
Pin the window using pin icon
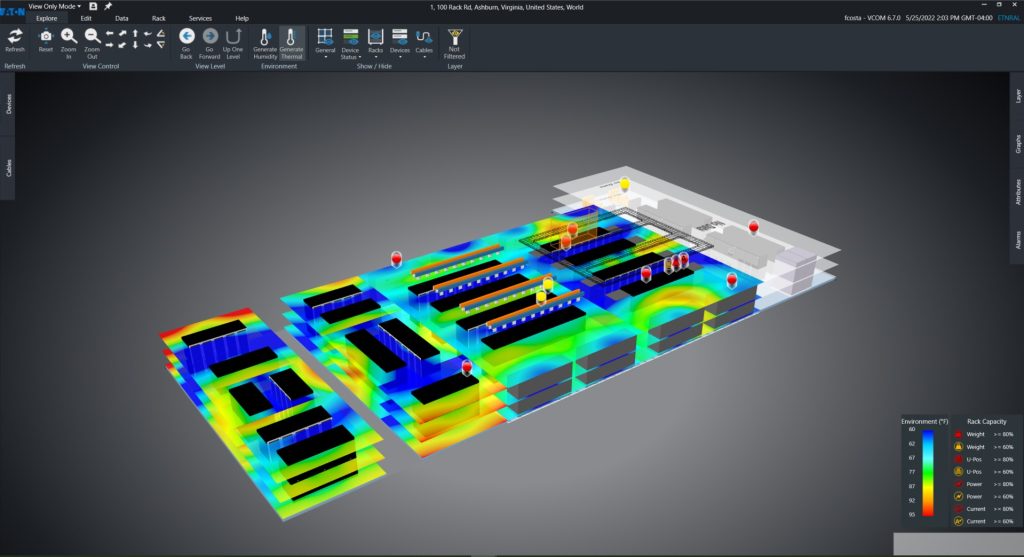pyautogui.click(x=108, y=6)
